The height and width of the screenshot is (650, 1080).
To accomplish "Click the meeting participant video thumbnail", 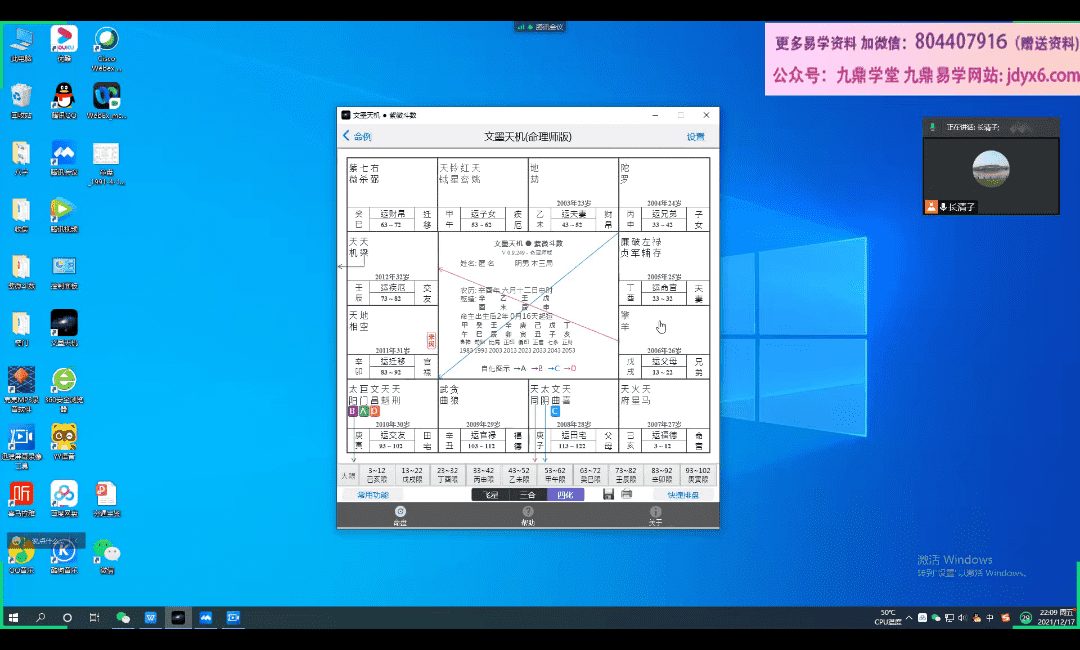I will [x=990, y=167].
